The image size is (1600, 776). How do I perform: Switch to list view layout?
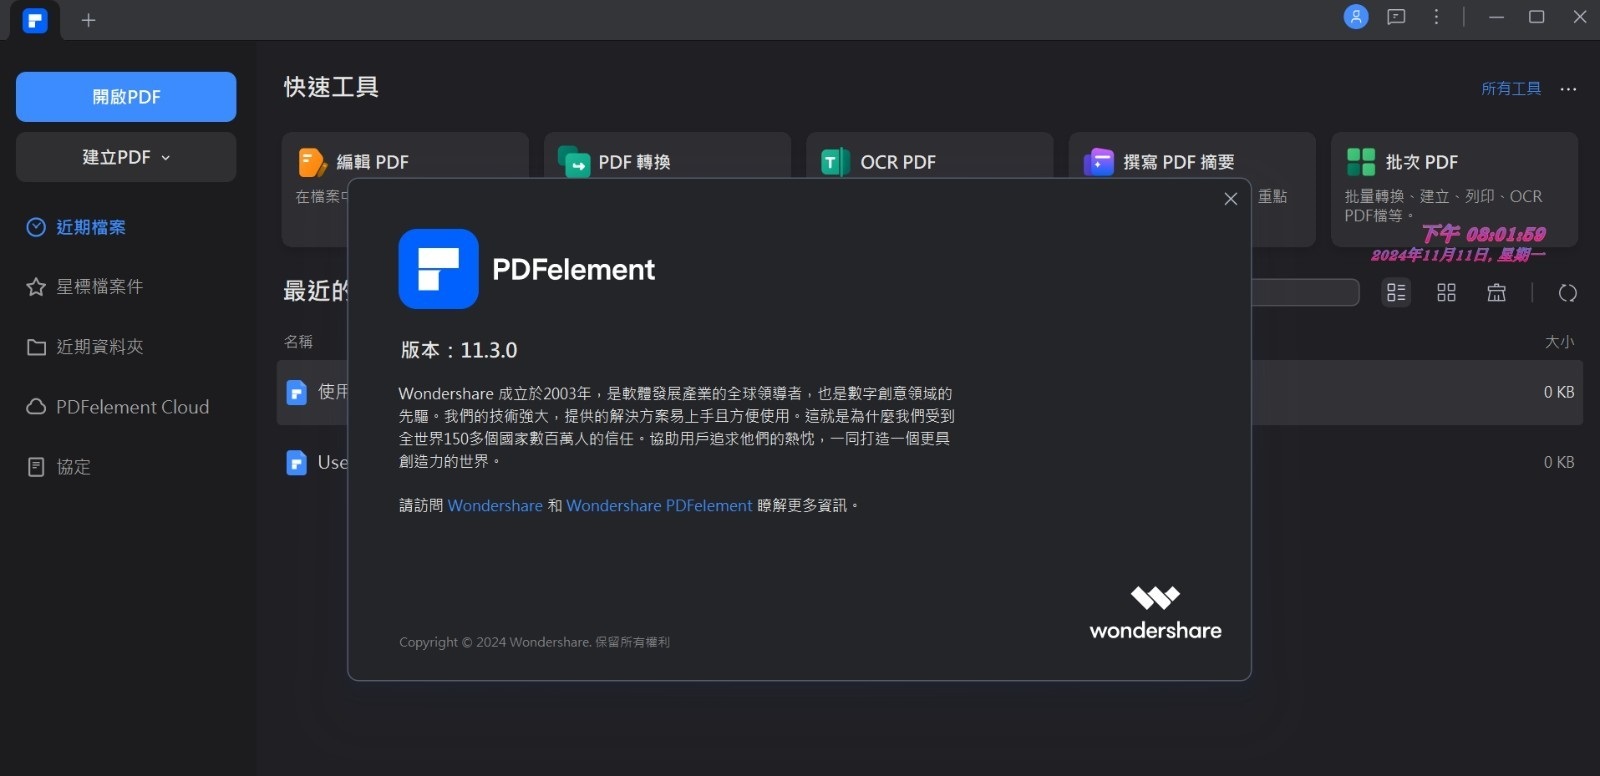click(x=1396, y=293)
